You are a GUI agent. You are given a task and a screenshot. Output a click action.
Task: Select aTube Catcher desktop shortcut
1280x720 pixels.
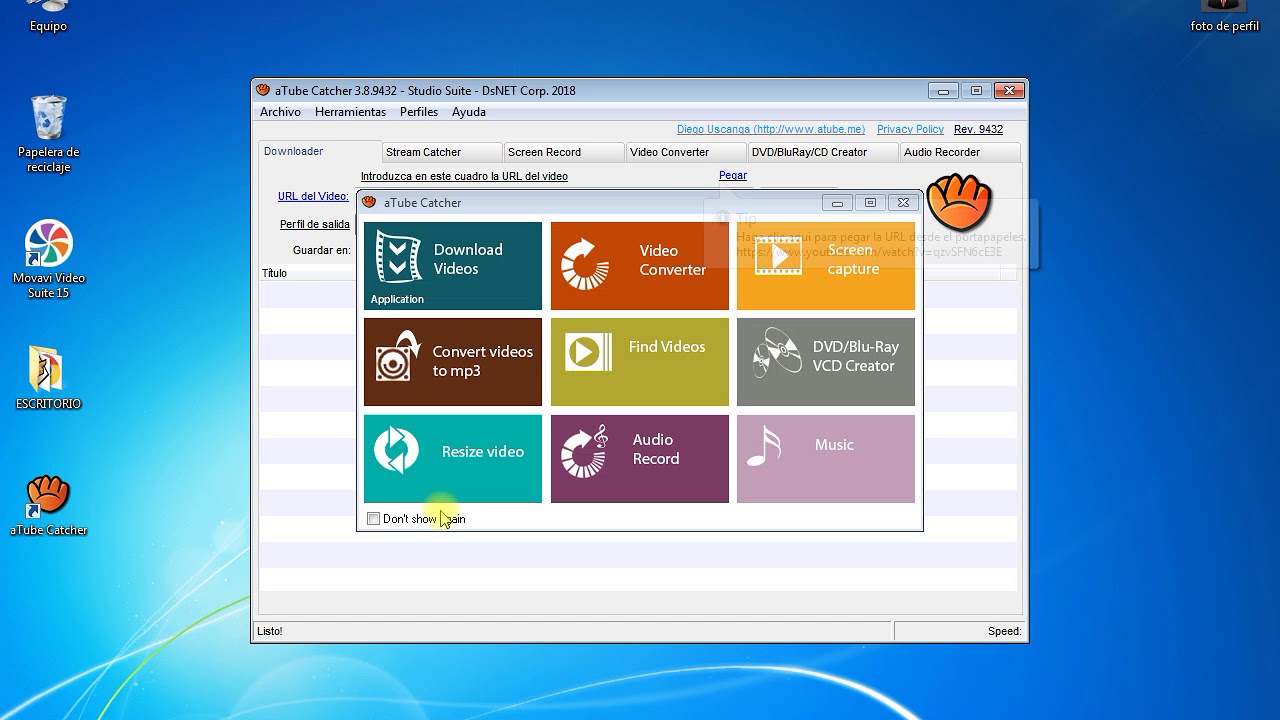[x=48, y=505]
